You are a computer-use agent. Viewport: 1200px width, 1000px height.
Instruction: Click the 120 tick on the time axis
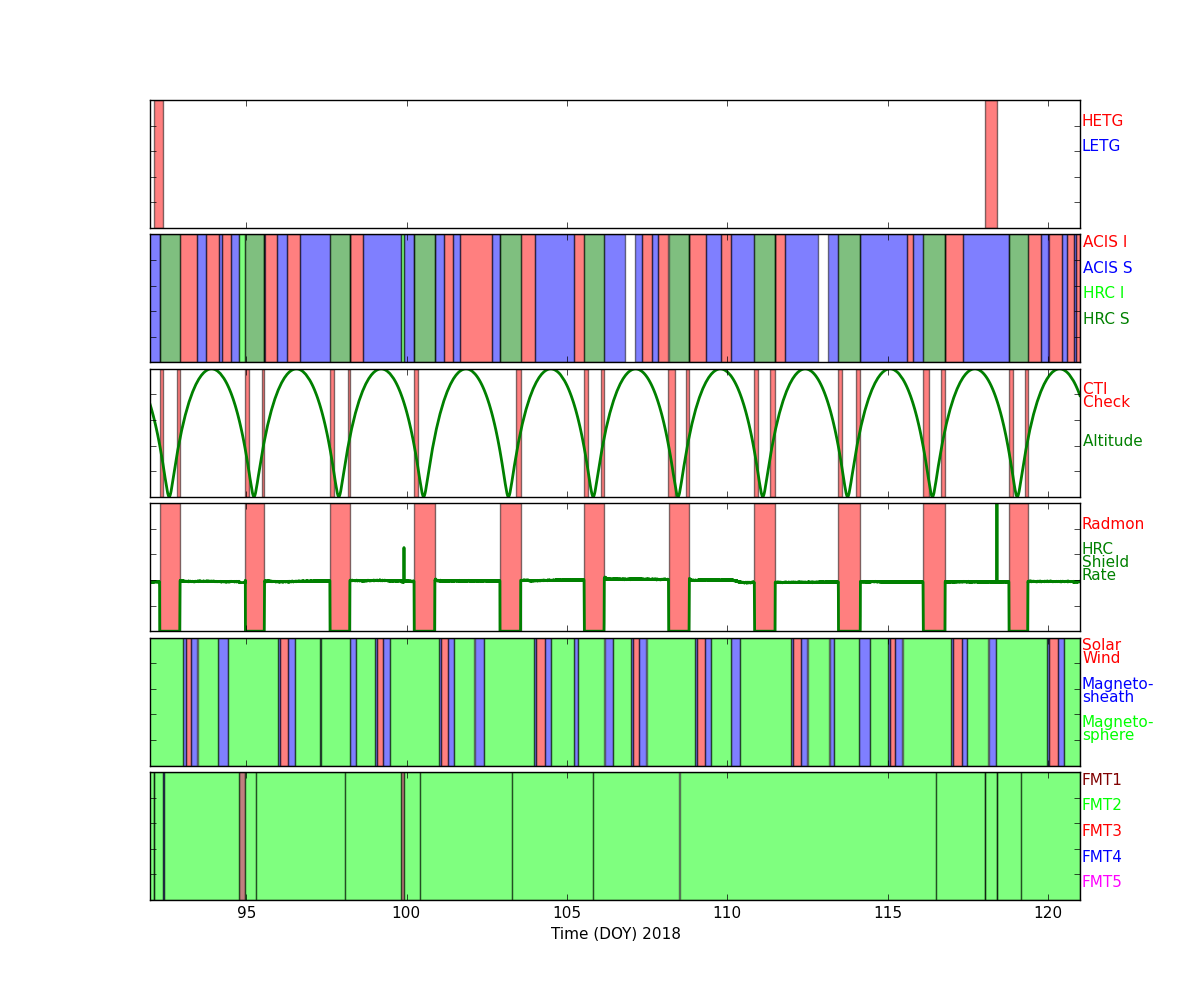click(x=1047, y=913)
